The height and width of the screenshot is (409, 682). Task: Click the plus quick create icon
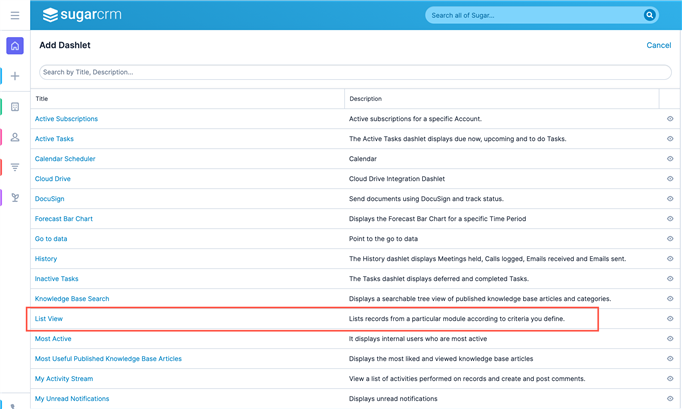15,76
